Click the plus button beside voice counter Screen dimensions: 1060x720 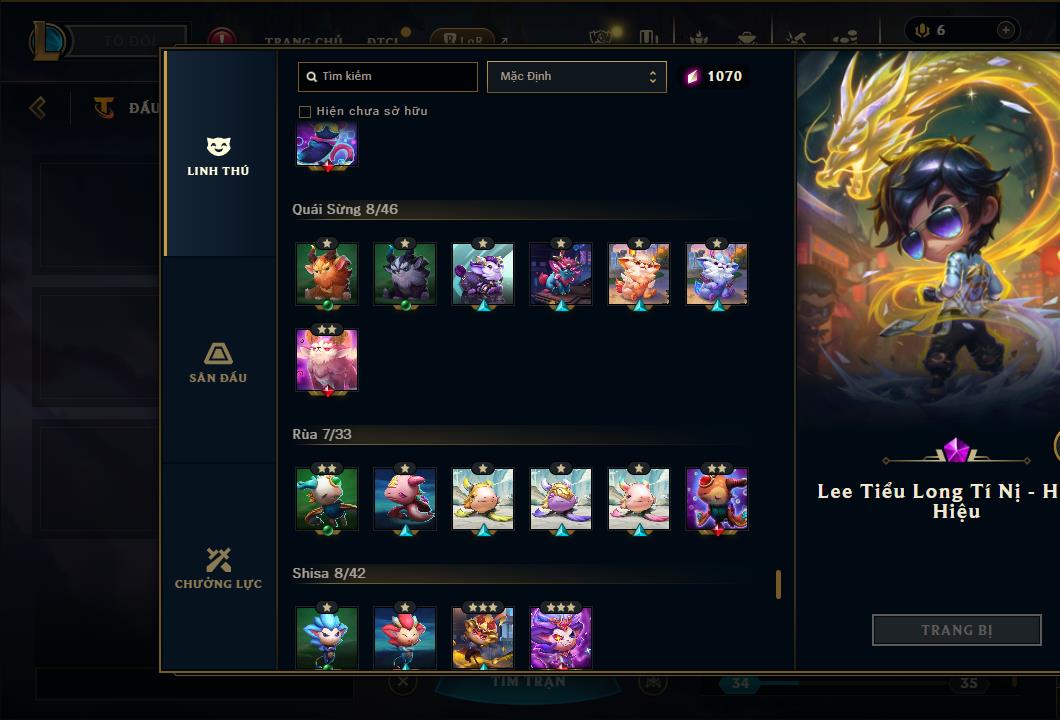tap(1005, 30)
